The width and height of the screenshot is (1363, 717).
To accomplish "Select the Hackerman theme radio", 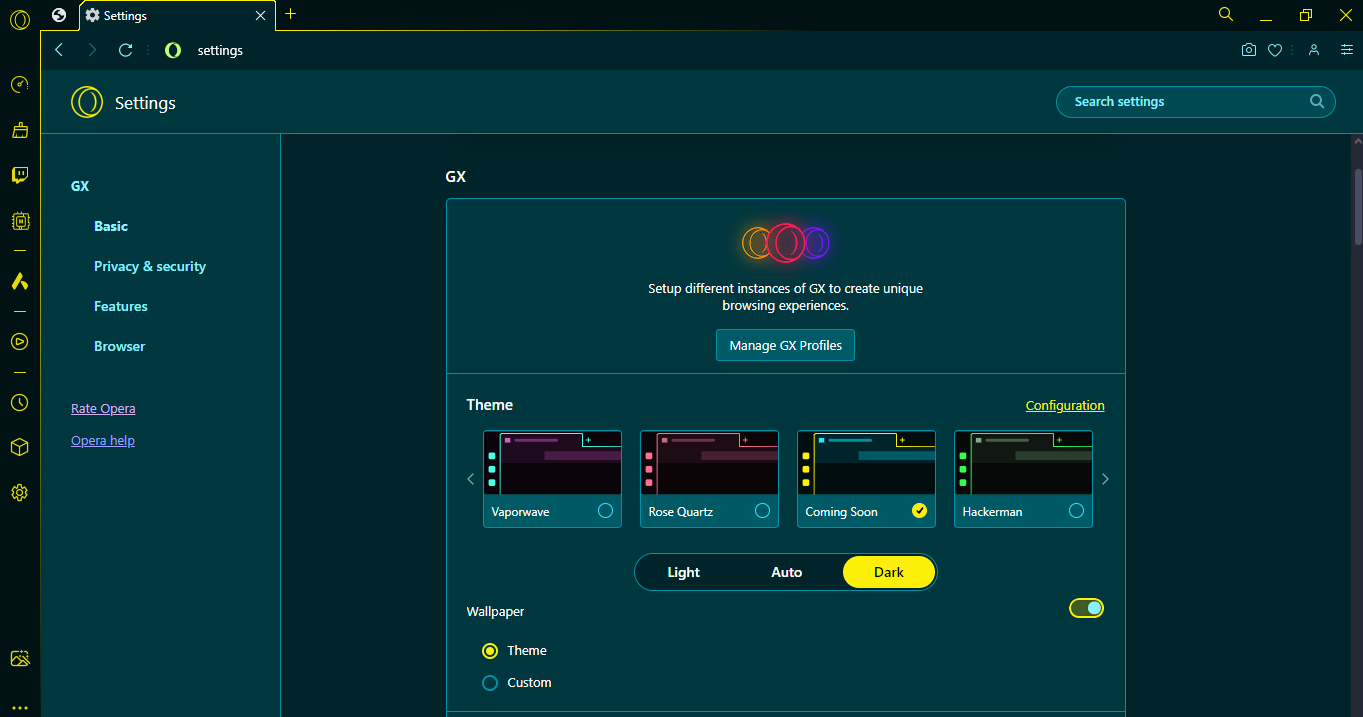I will pyautogui.click(x=1076, y=511).
